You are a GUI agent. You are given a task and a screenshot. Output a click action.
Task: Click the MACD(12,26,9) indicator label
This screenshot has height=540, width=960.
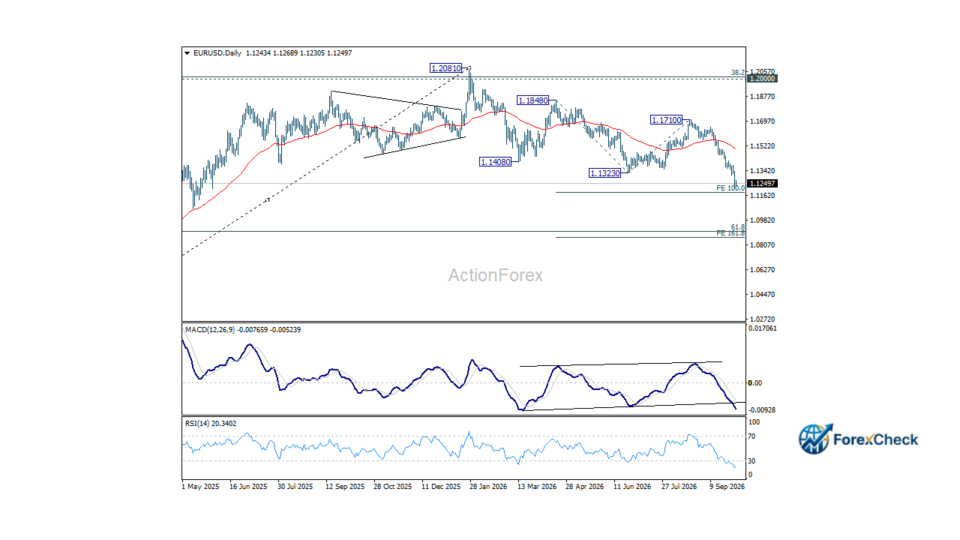[208, 330]
